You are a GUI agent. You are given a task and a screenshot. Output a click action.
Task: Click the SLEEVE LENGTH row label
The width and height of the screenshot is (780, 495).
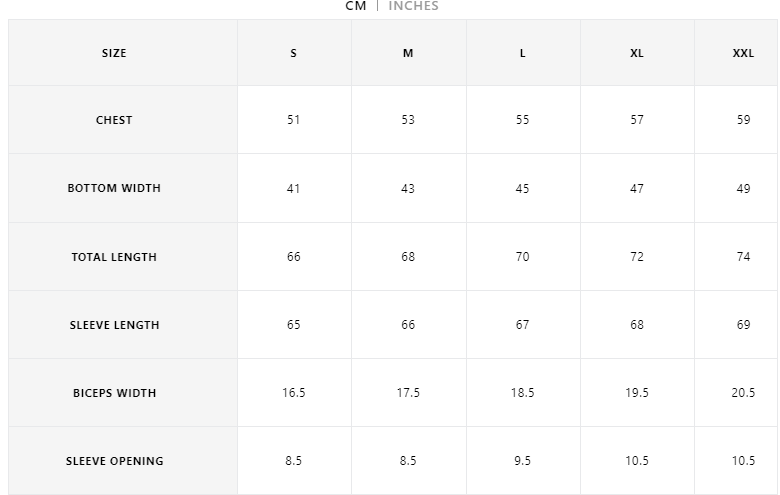pos(114,325)
